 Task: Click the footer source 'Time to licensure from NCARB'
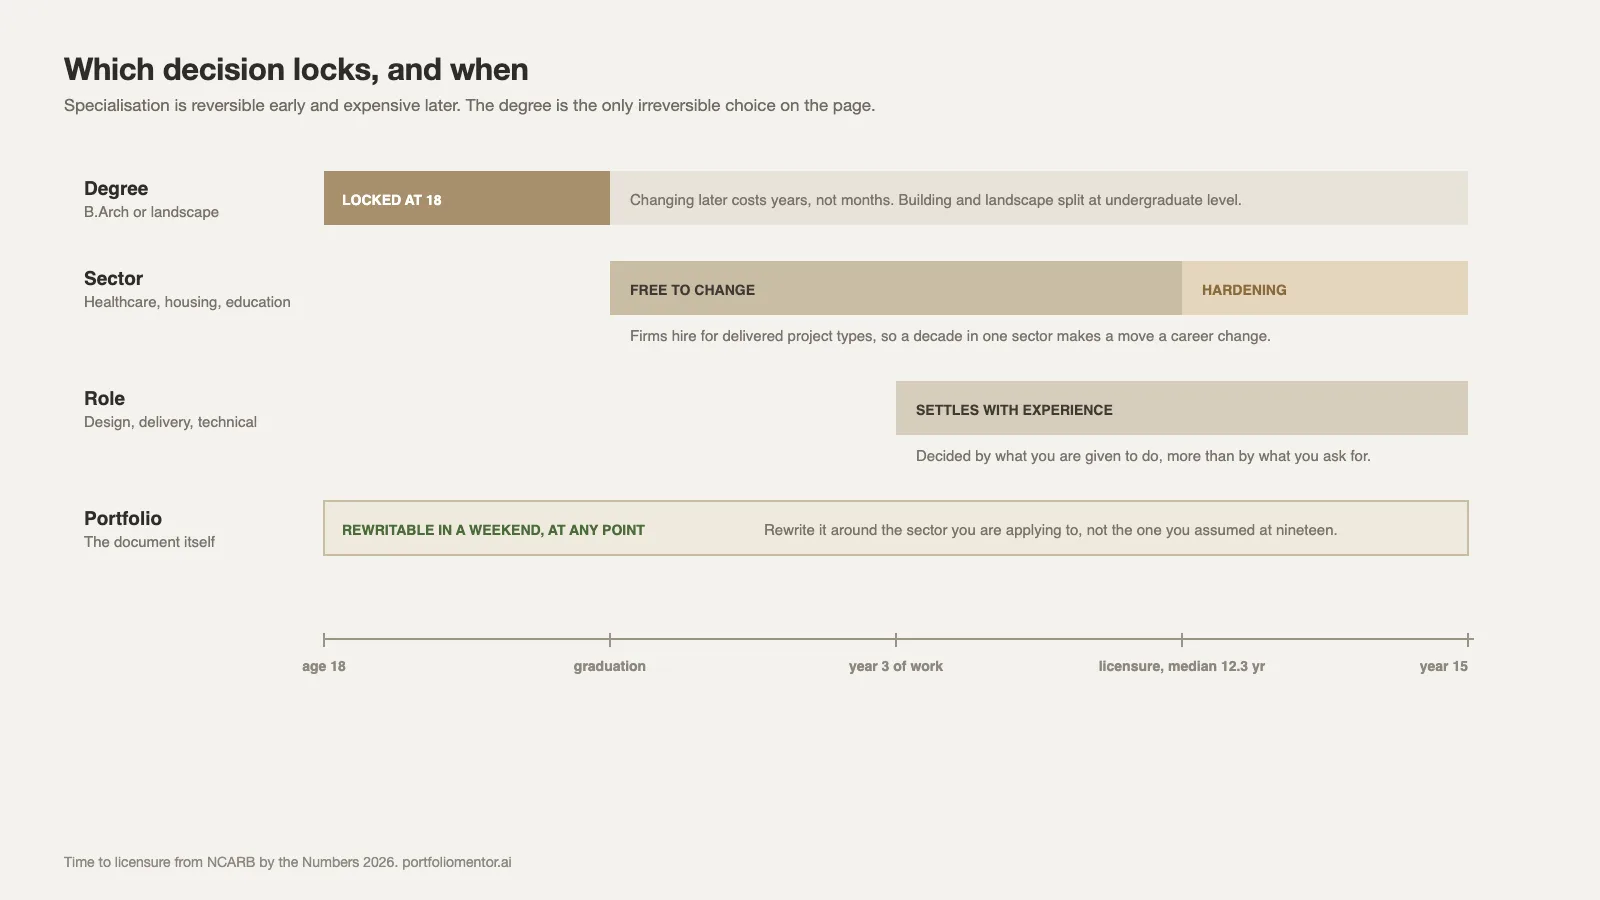click(288, 862)
